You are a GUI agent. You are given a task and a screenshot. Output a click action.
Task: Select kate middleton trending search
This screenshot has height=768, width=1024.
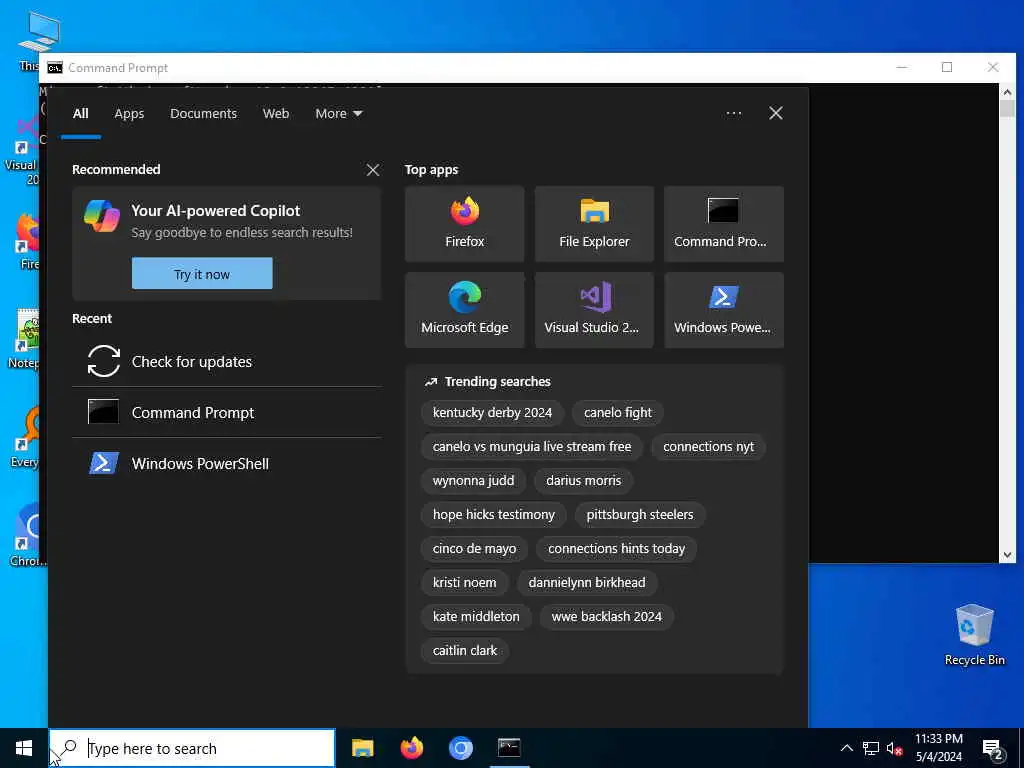coord(475,616)
